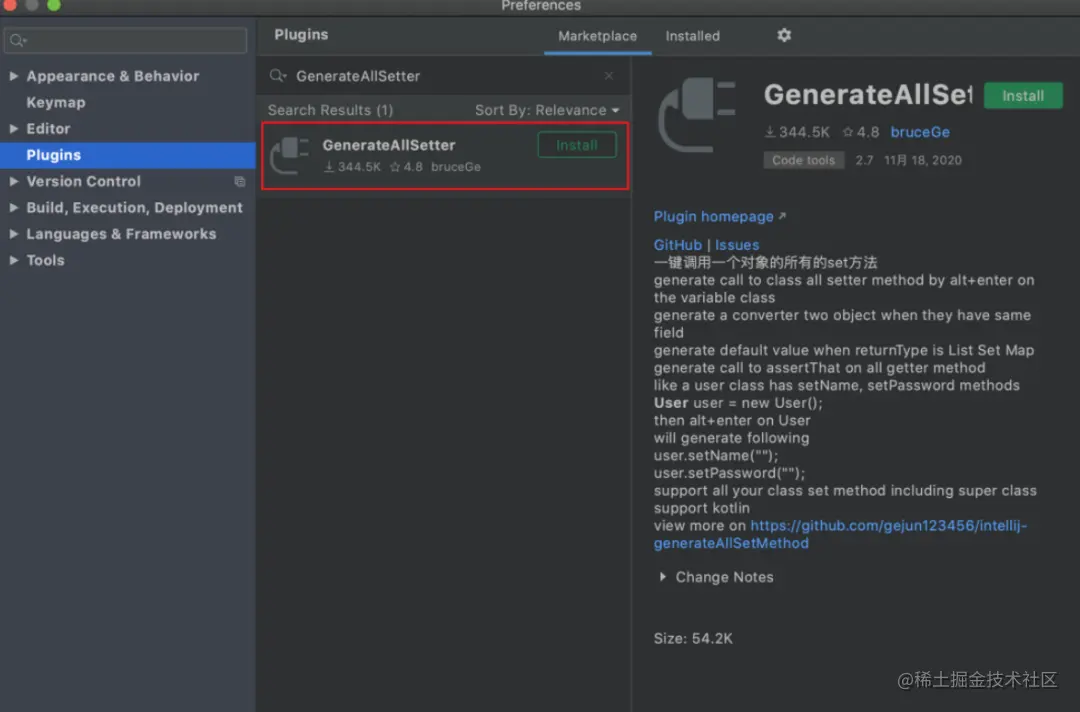Click the GenerateAllSetter plugin icon in results
The height and width of the screenshot is (712, 1080).
290,155
